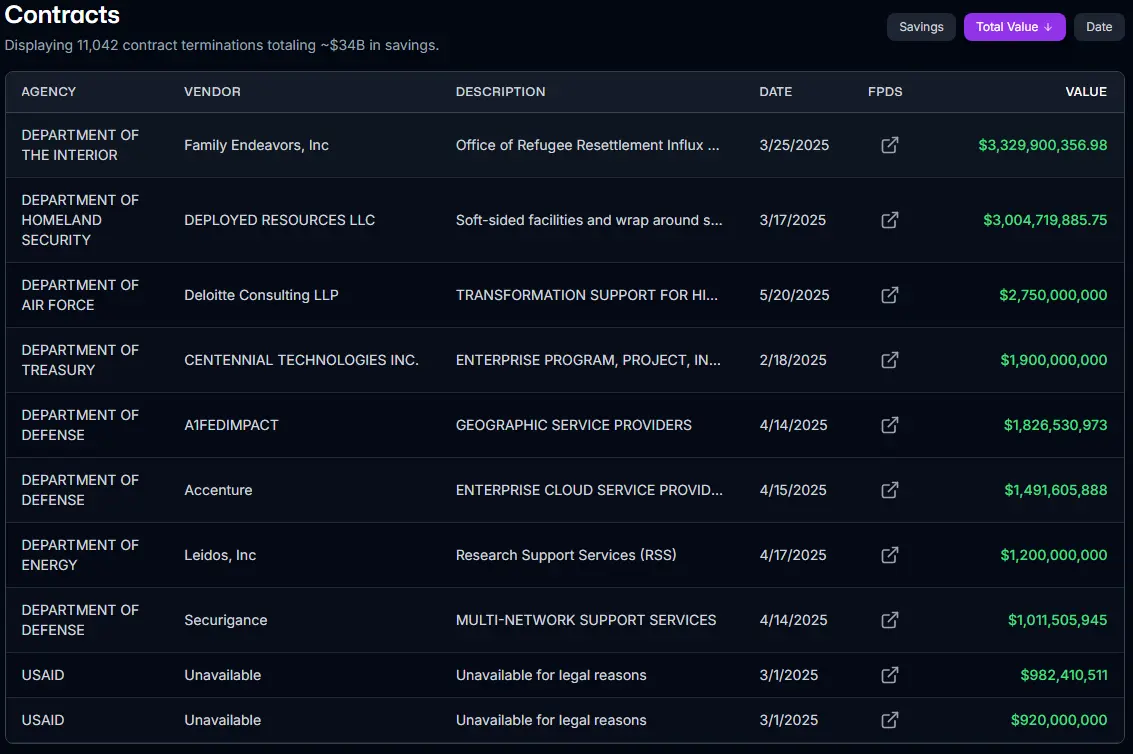
Task: Open FPDS link for Centennial Technologies row
Action: click(889, 360)
